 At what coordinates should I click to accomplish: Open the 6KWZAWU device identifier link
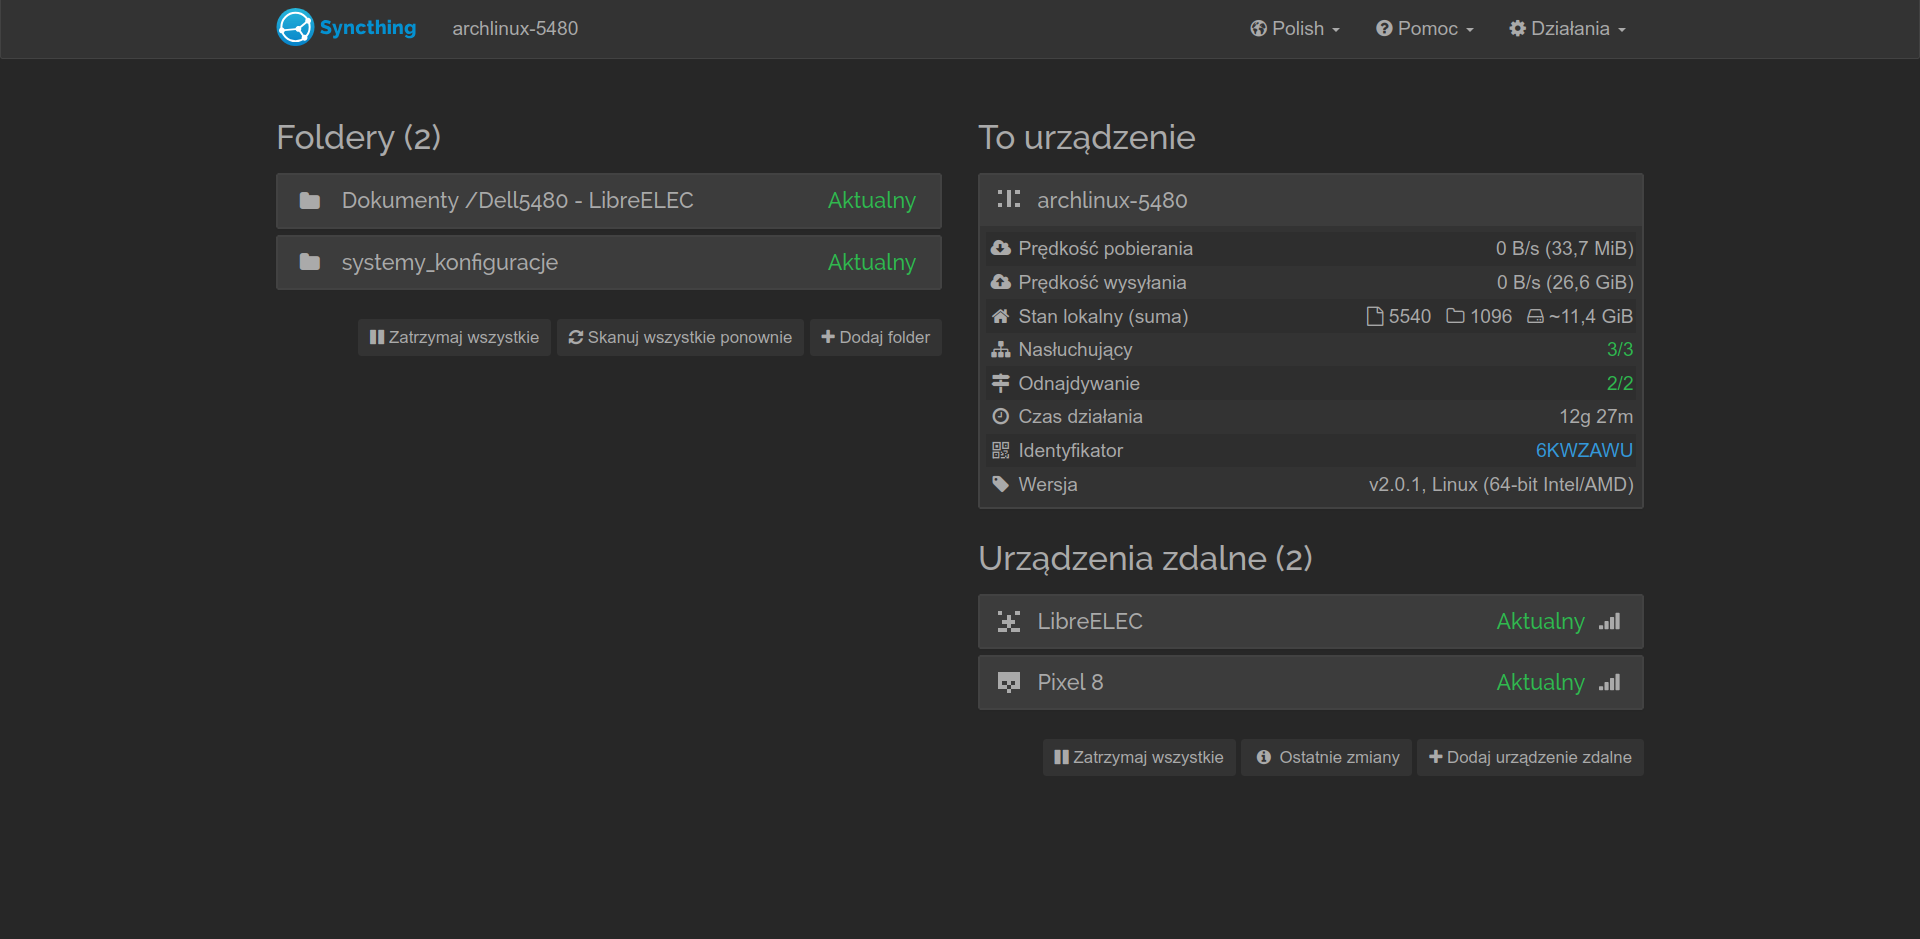coord(1583,451)
